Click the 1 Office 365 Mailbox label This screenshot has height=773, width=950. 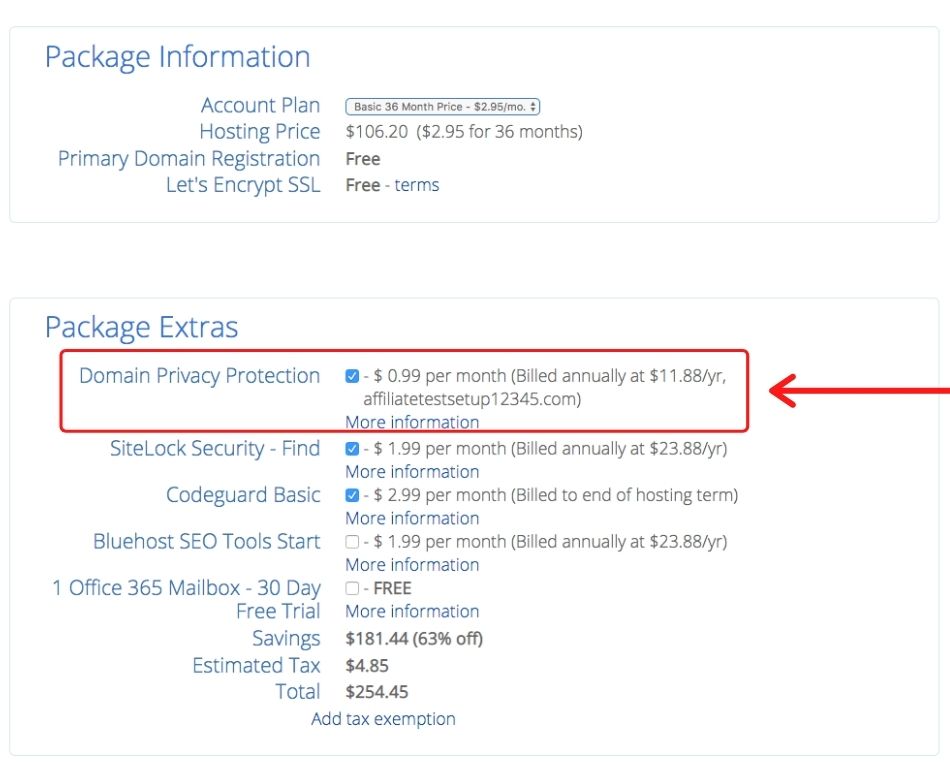(187, 600)
